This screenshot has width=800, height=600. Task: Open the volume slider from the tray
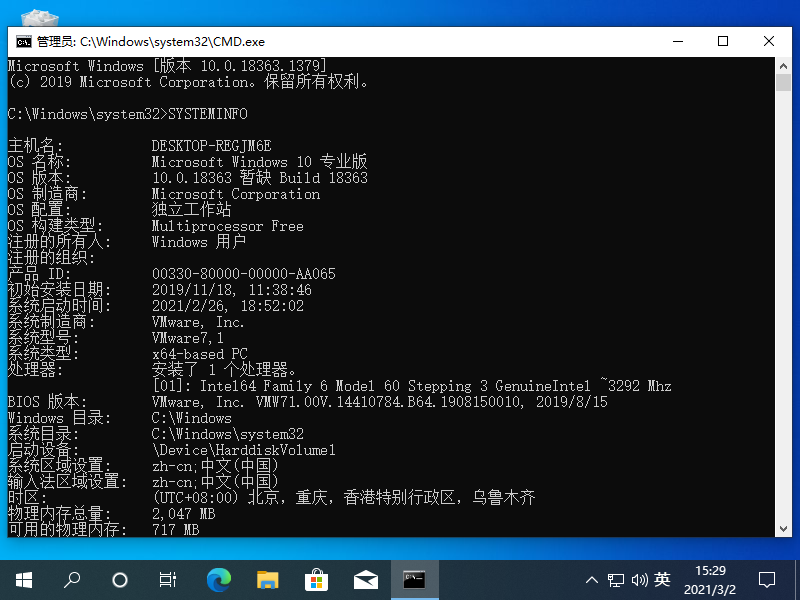[x=640, y=579]
